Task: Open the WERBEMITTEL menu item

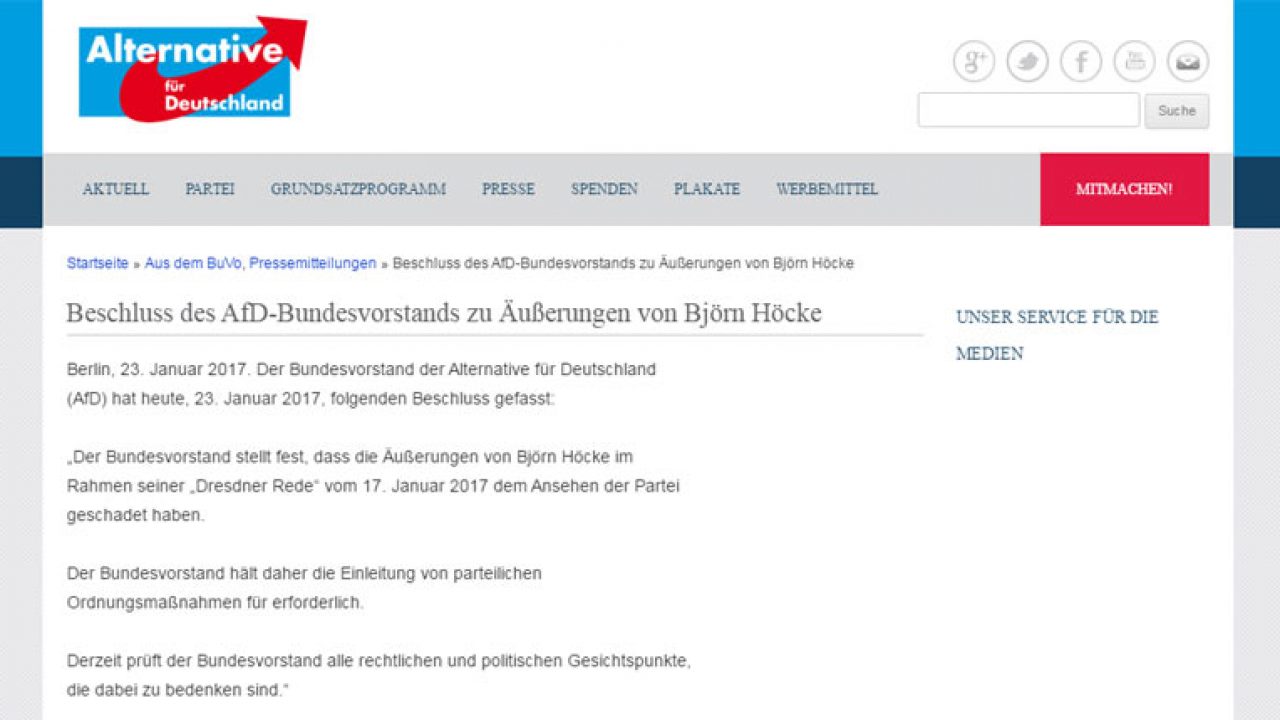Action: coord(827,189)
